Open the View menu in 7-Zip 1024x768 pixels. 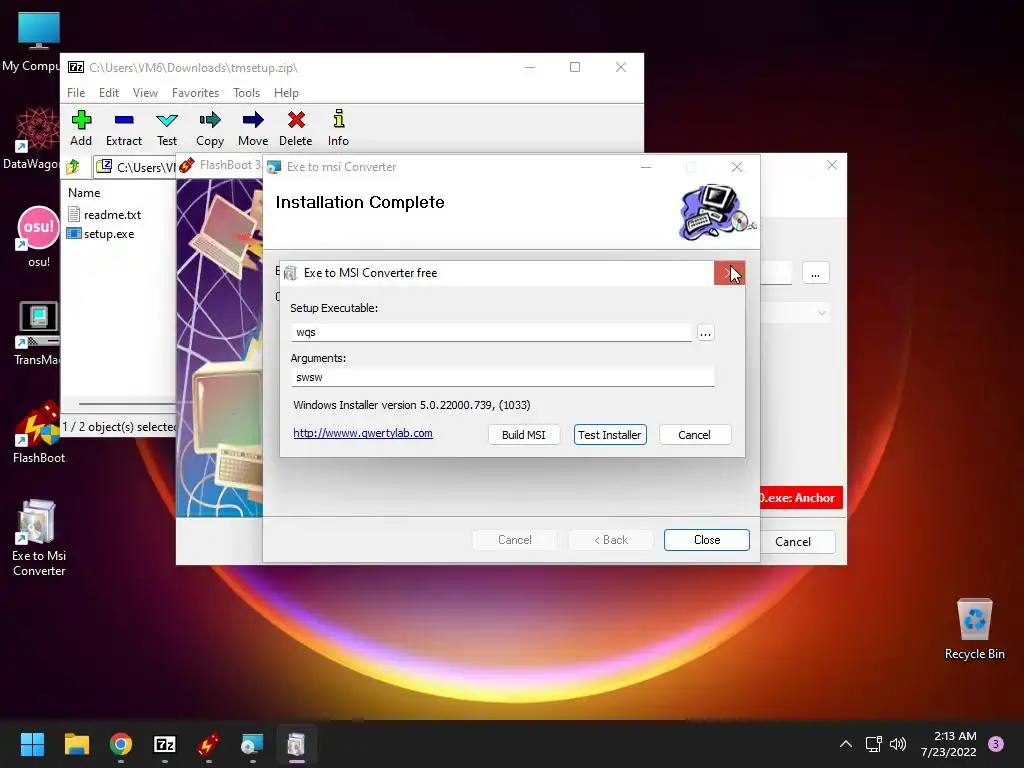point(145,93)
